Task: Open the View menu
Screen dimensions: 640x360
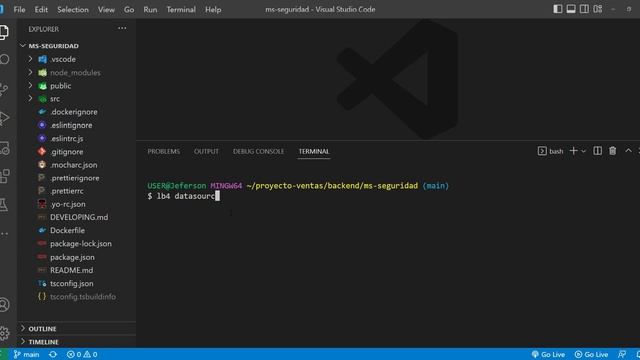Action: point(106,9)
